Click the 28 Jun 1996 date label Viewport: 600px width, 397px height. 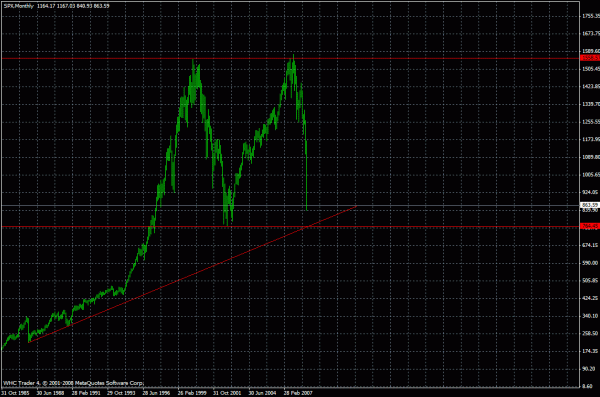(x=156, y=393)
